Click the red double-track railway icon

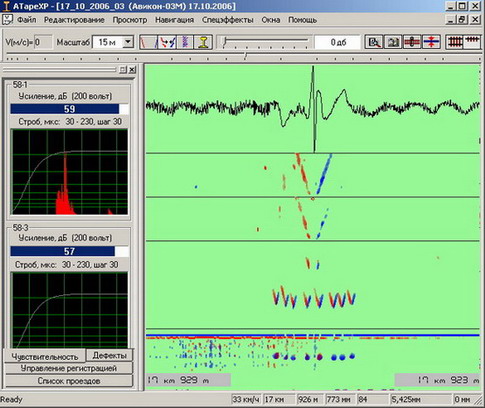tap(455, 42)
